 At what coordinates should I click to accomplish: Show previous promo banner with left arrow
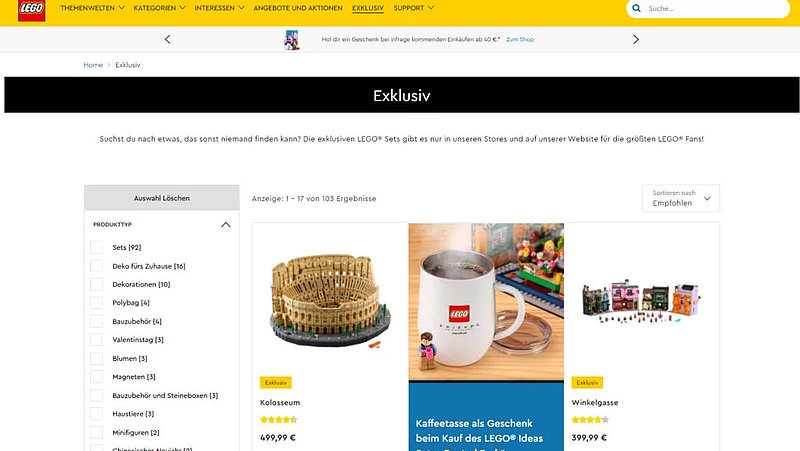point(167,39)
